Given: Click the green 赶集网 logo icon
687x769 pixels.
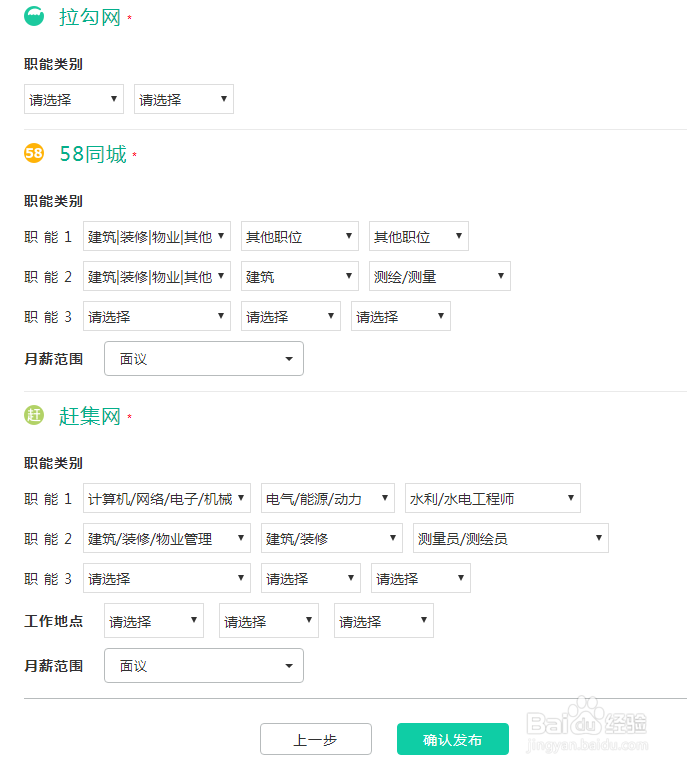Looking at the screenshot, I should (34, 415).
